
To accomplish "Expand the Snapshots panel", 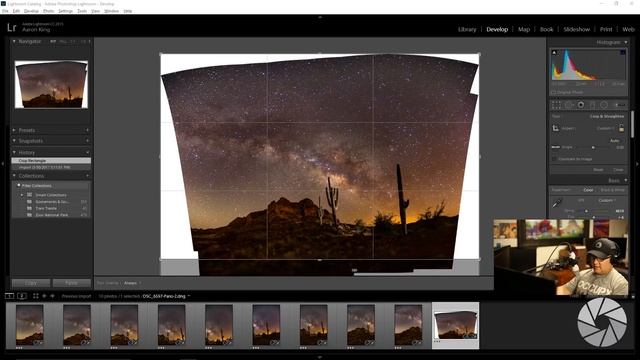I will coord(14,141).
